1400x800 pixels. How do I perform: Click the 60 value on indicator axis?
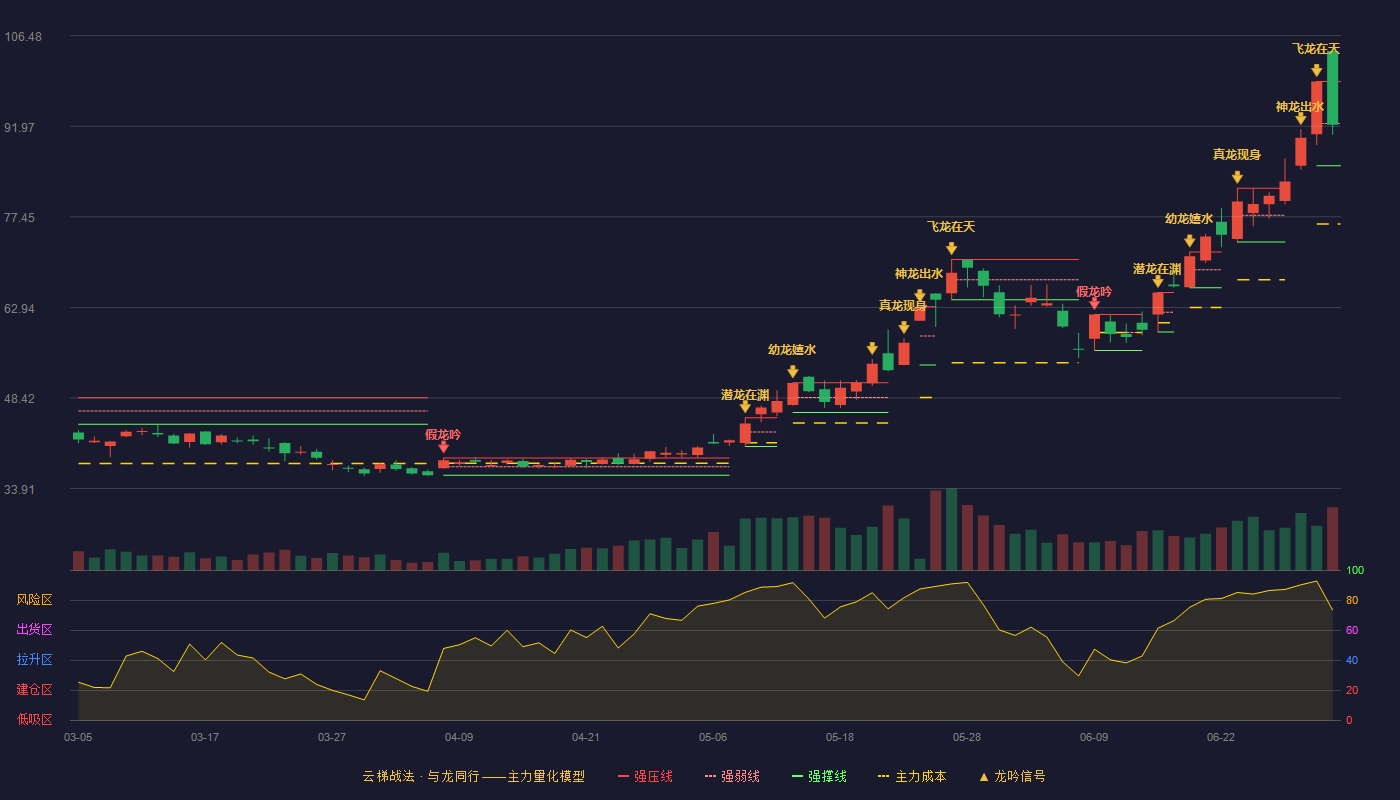tap(1352, 630)
